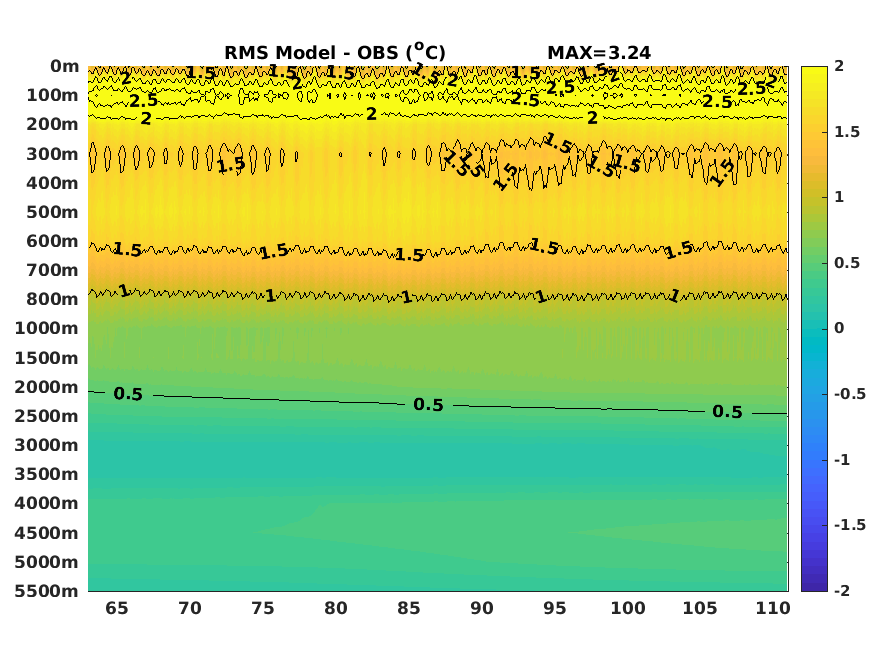875x656 pixels.
Task: Click the '800m' depth axis label
Action: (x=52, y=300)
